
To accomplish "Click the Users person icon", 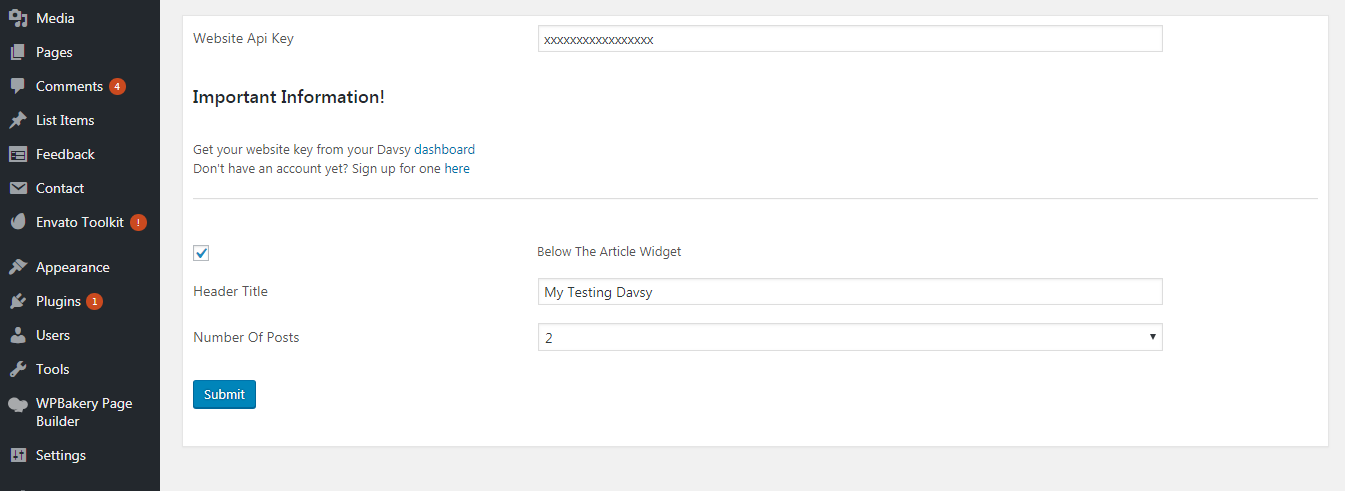I will click(x=17, y=335).
